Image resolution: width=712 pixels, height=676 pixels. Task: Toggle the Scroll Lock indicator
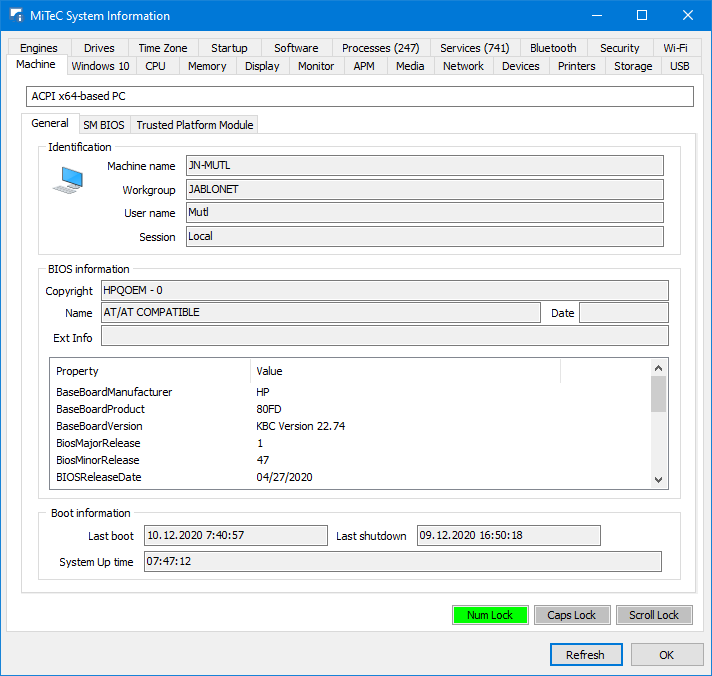654,615
